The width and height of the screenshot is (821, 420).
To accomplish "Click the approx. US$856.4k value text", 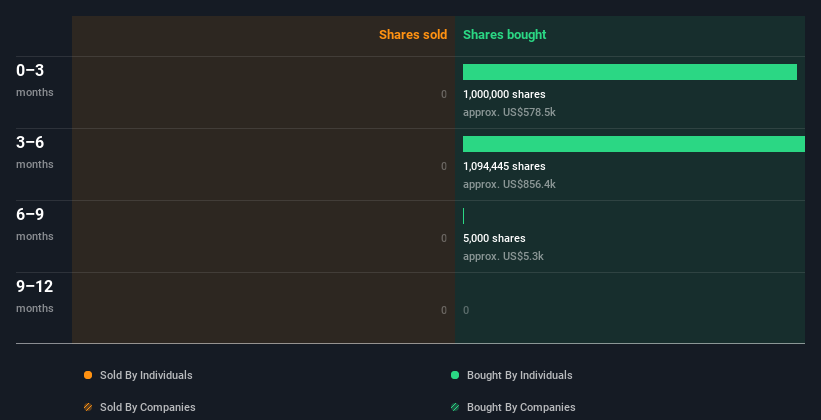I will pos(509,184).
